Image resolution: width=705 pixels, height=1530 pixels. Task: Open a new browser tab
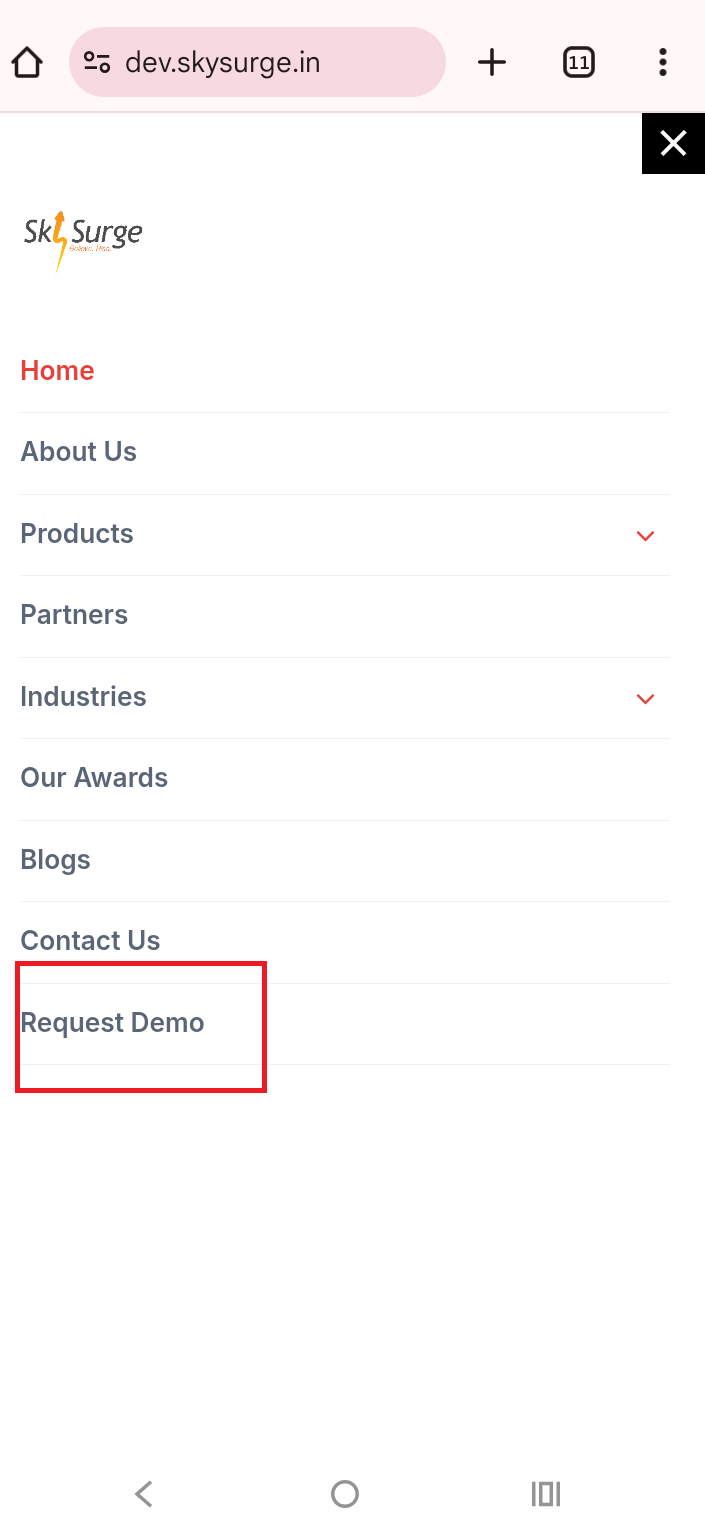click(x=492, y=63)
